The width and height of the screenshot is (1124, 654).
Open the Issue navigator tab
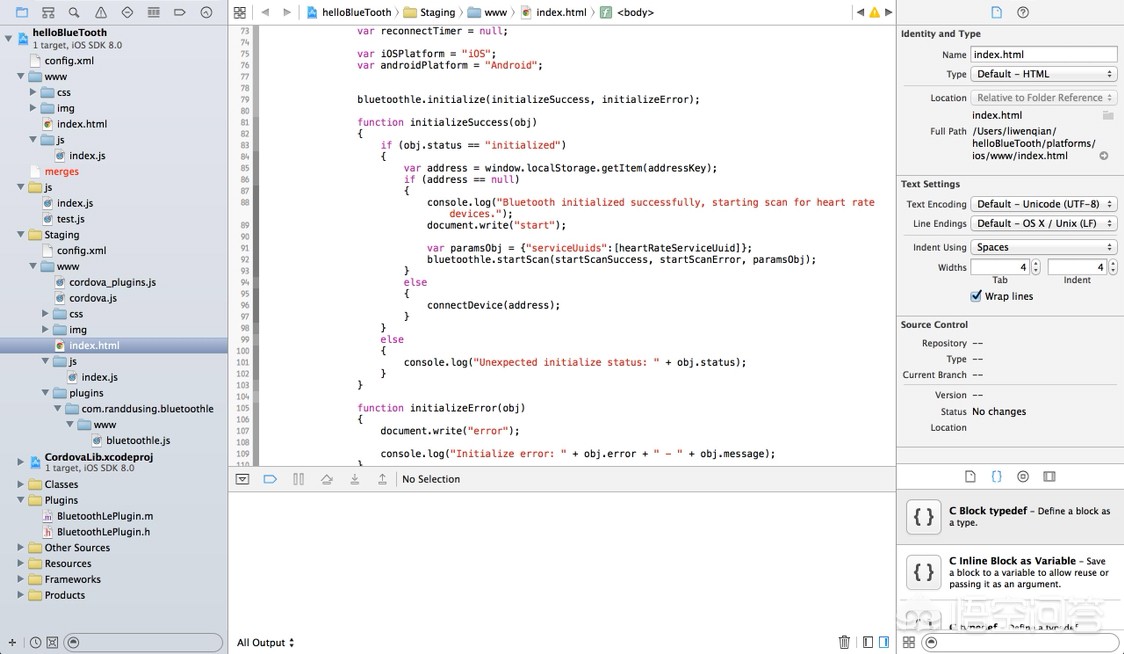pos(100,12)
